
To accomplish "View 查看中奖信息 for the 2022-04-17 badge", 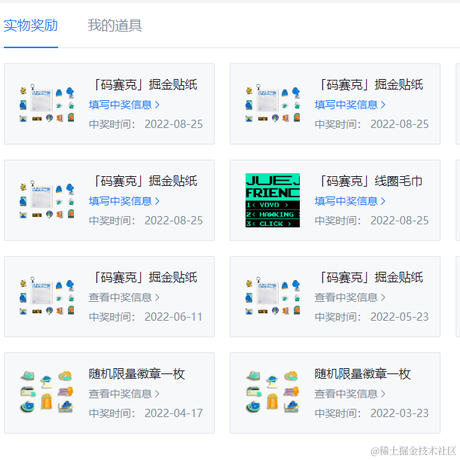I will 124,394.
